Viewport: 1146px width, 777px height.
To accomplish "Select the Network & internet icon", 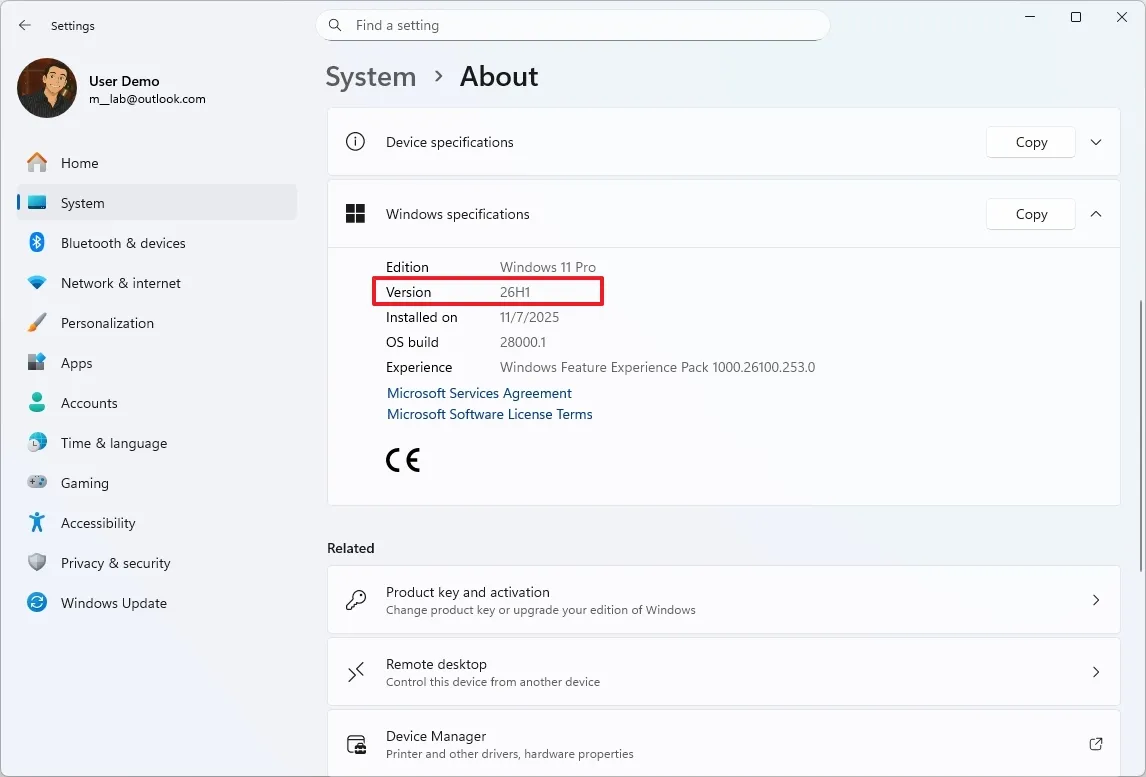I will click(38, 283).
